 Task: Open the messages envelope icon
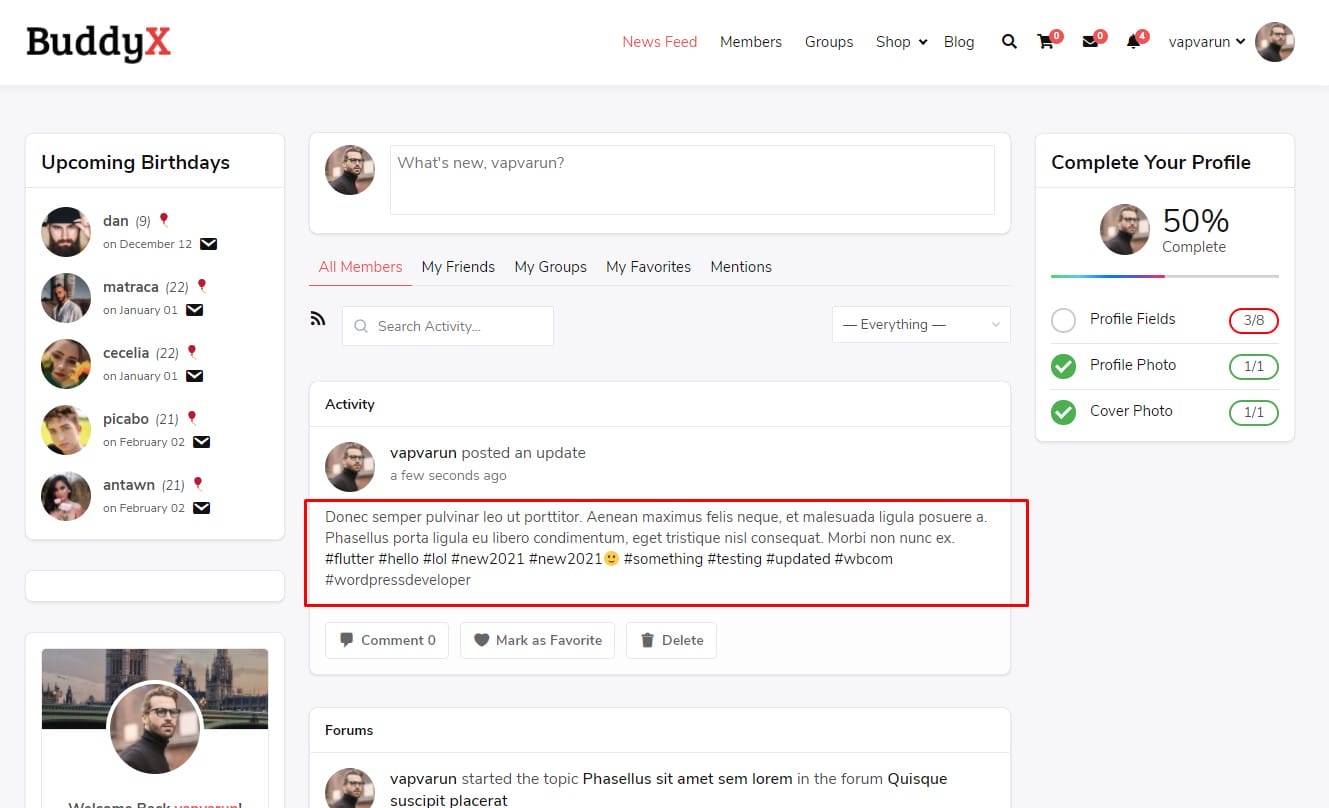(x=1090, y=42)
